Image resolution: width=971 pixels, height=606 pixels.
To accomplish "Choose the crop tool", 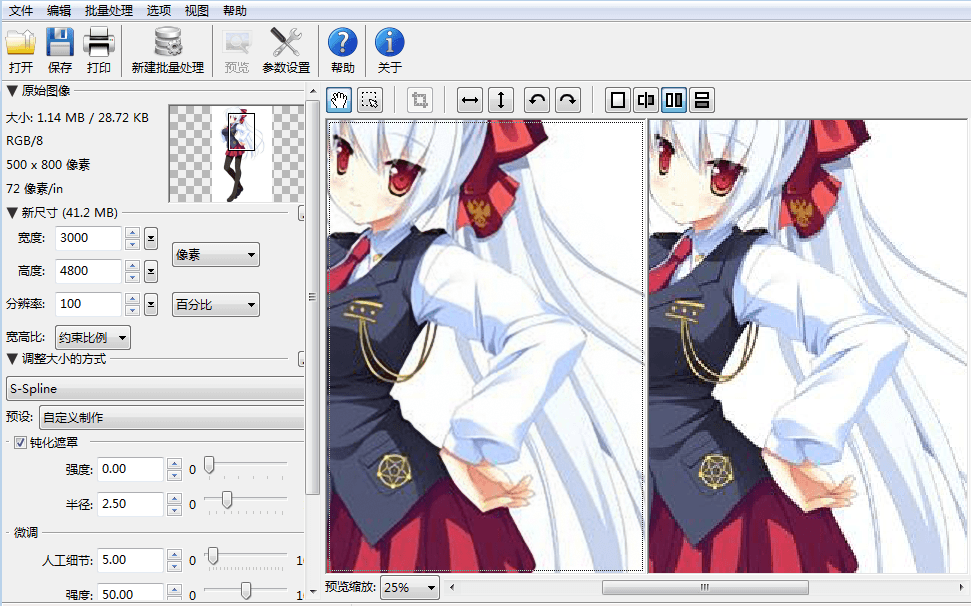I will [x=420, y=100].
